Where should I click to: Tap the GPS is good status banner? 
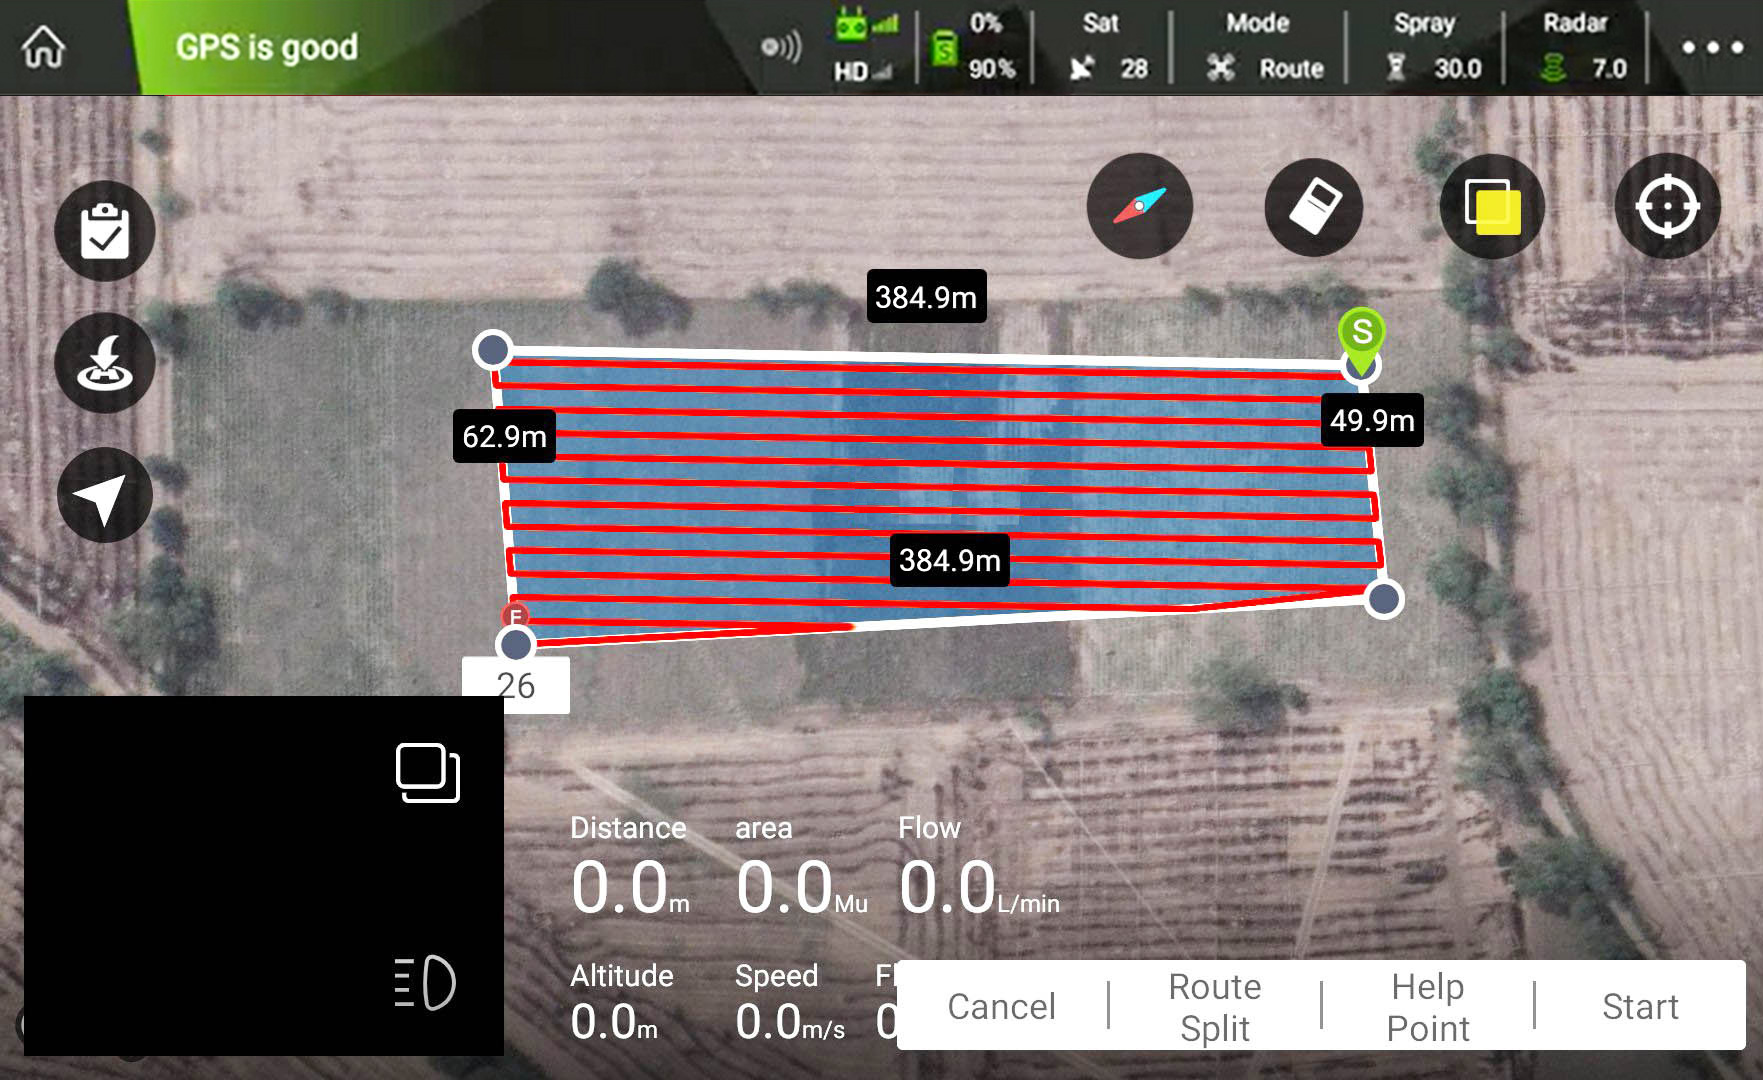click(x=267, y=47)
